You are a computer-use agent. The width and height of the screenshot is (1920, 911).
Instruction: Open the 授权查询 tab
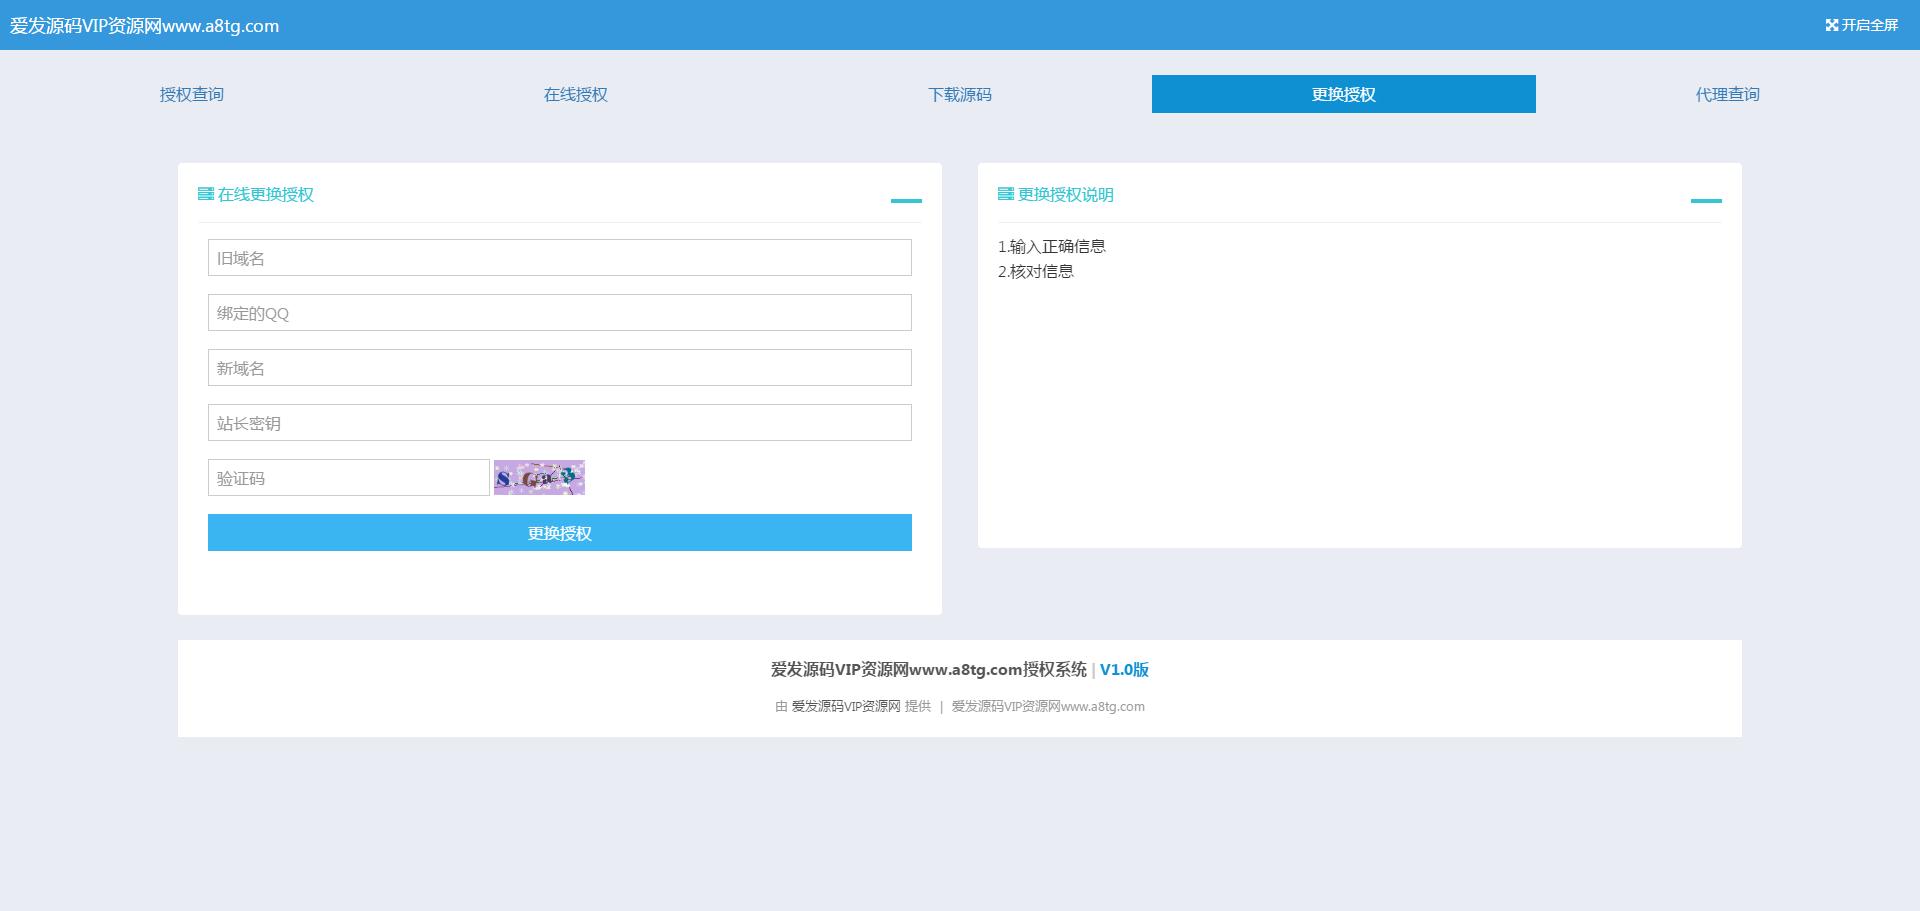pyautogui.click(x=192, y=94)
